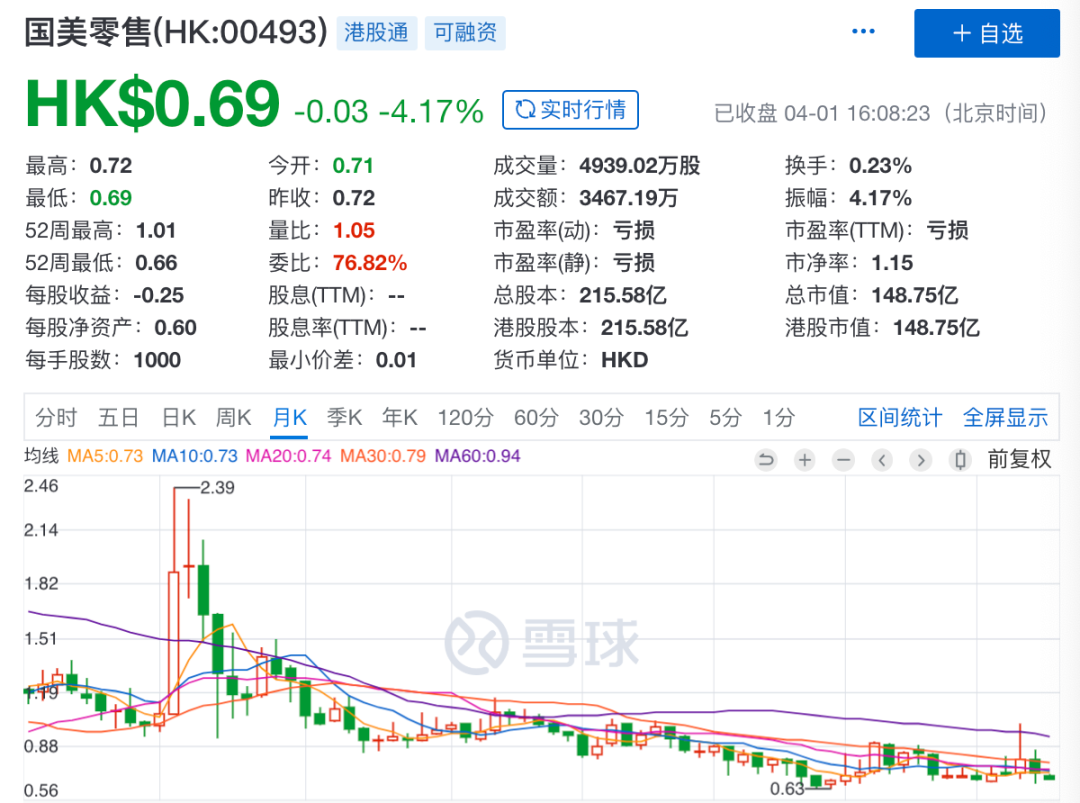Click the 成交额 value 3467.19万
The width and height of the screenshot is (1080, 803).
[629, 198]
